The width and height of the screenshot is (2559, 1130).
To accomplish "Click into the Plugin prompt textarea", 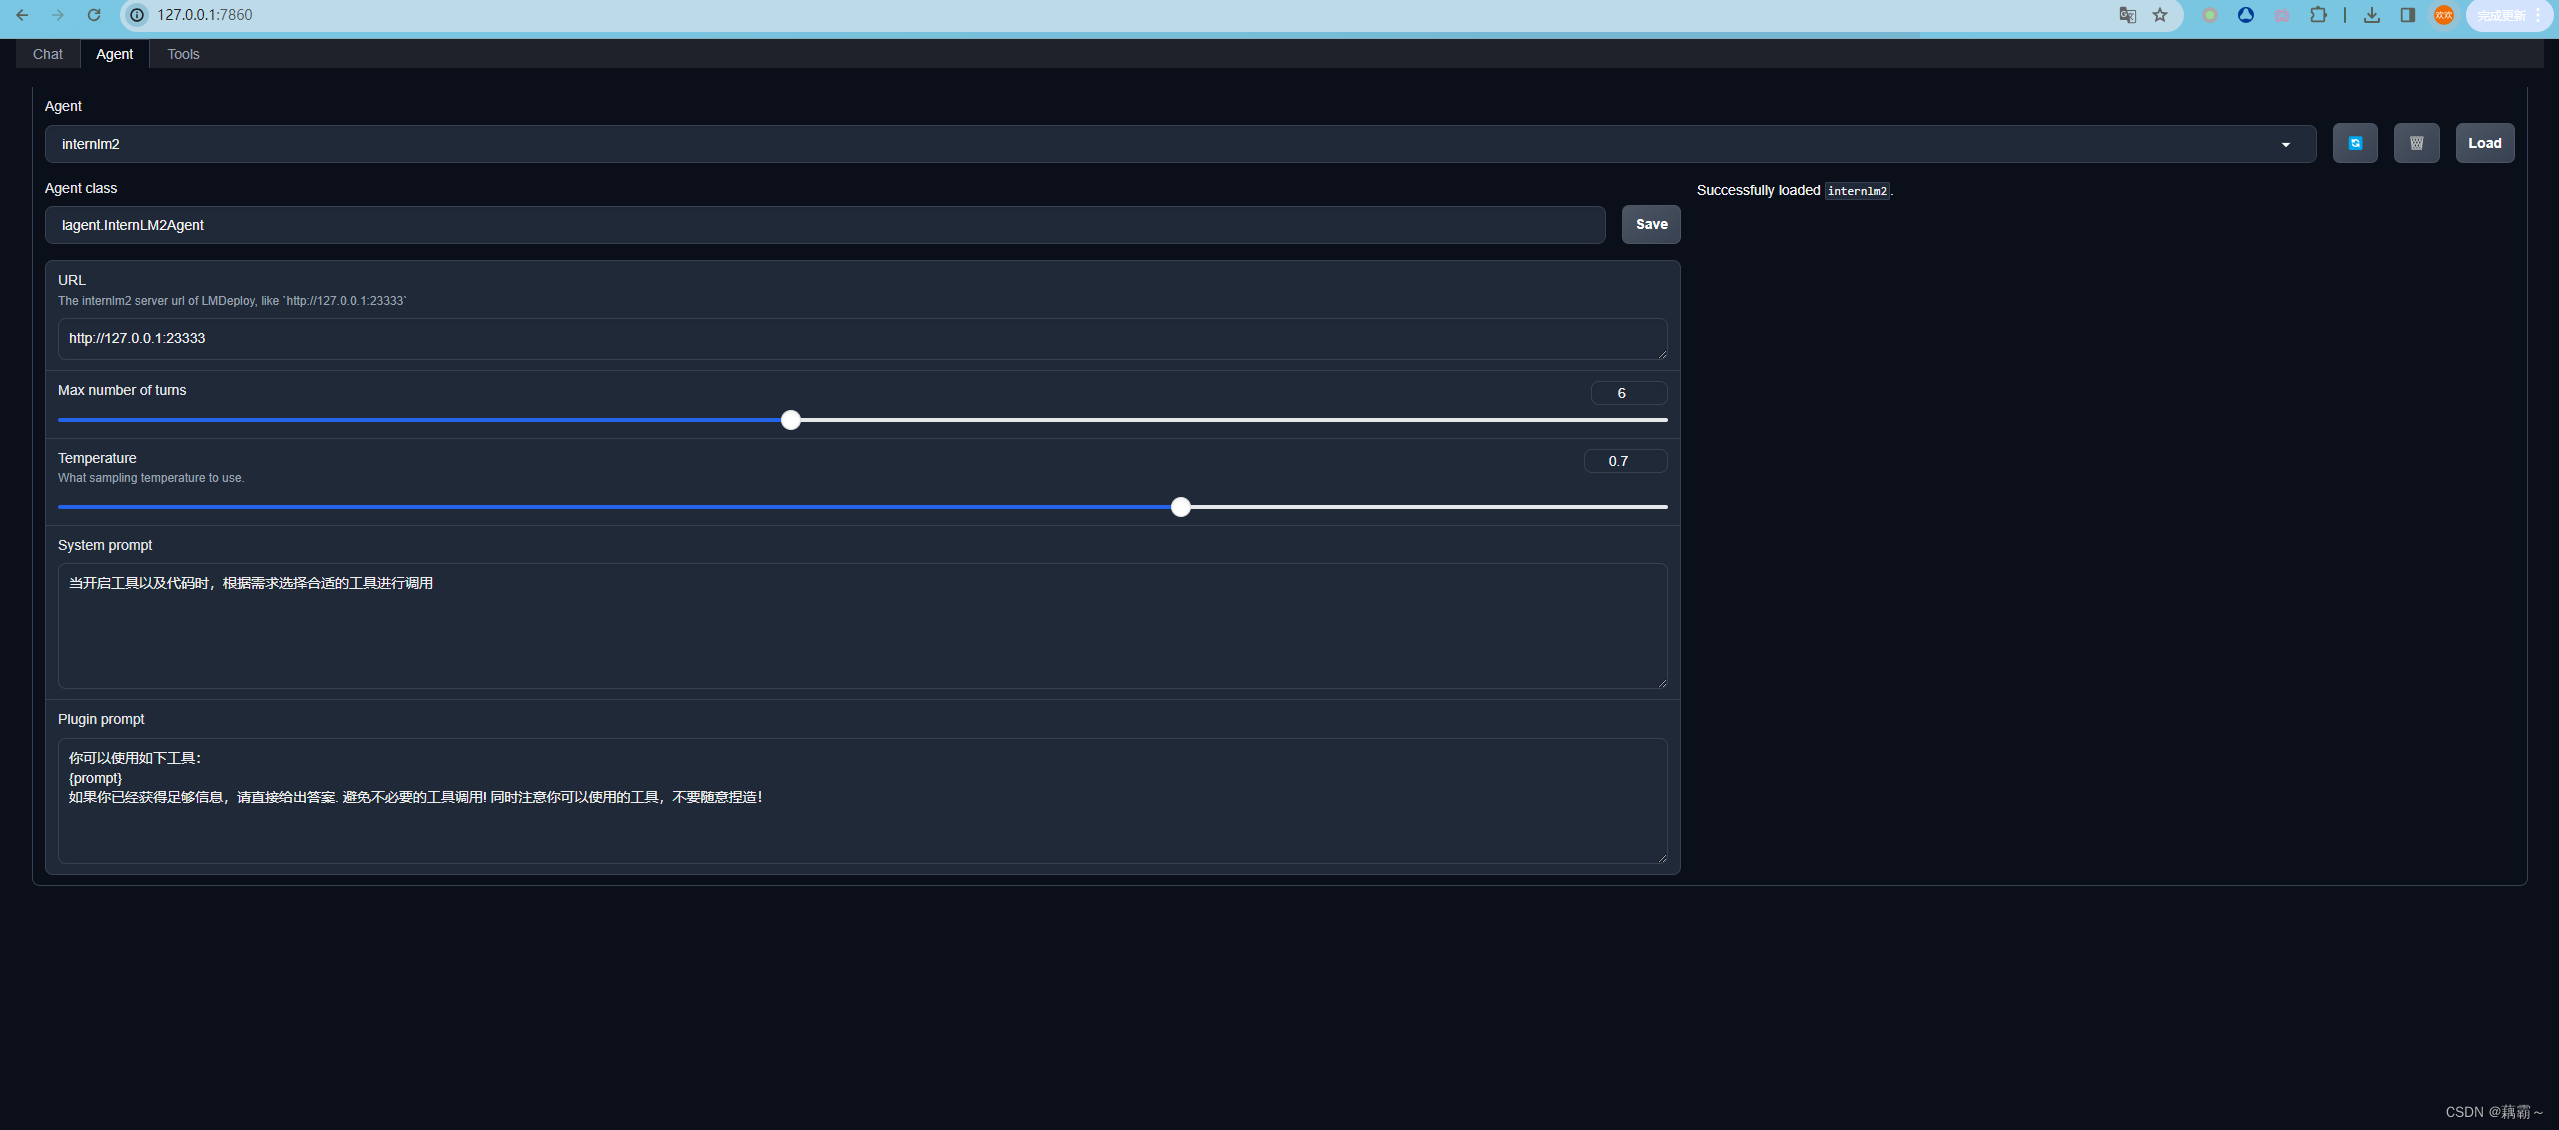I will [x=862, y=801].
